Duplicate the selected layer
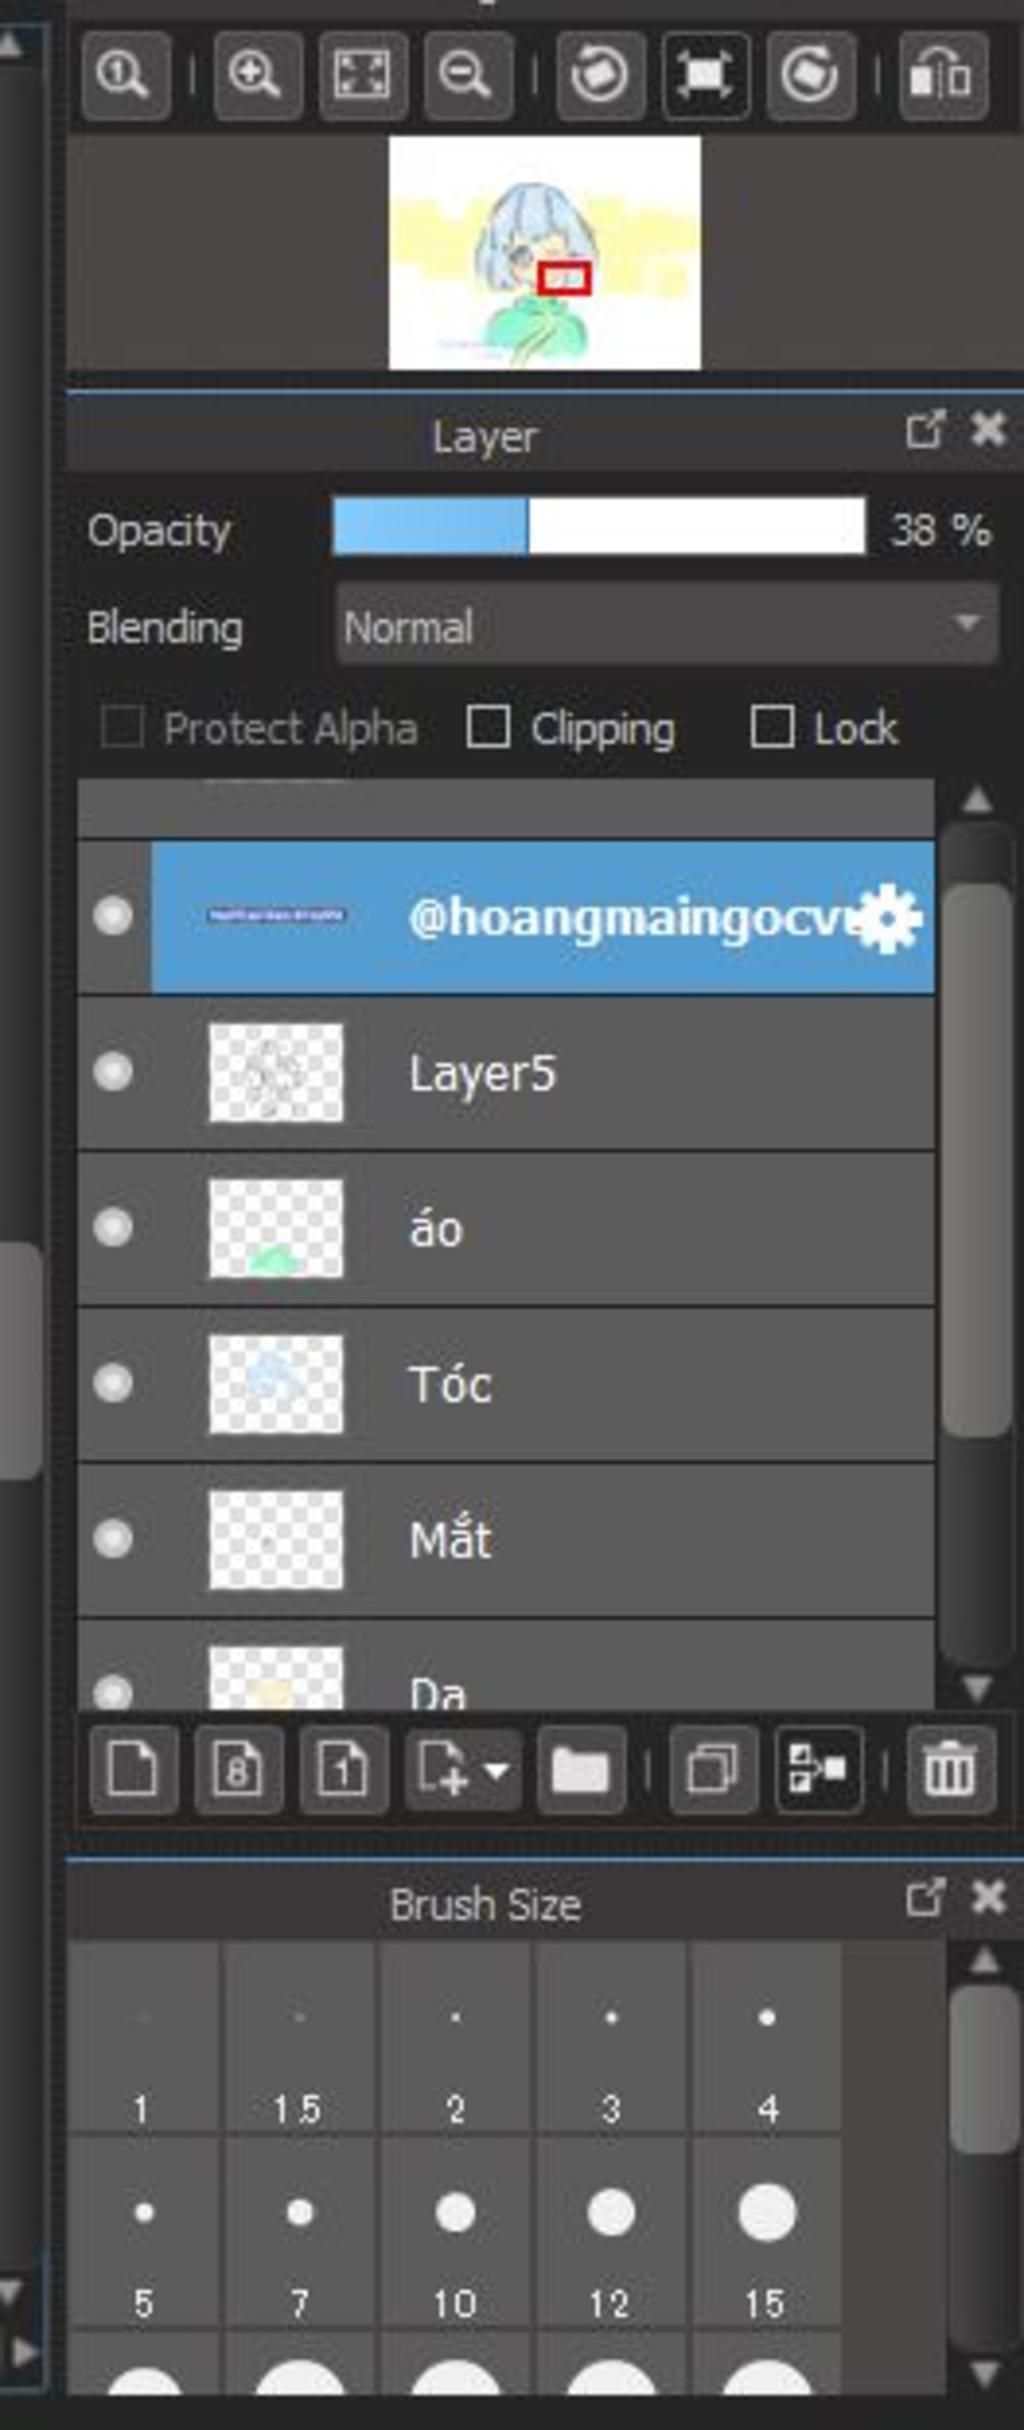This screenshot has height=2430, width=1024. (713, 1770)
